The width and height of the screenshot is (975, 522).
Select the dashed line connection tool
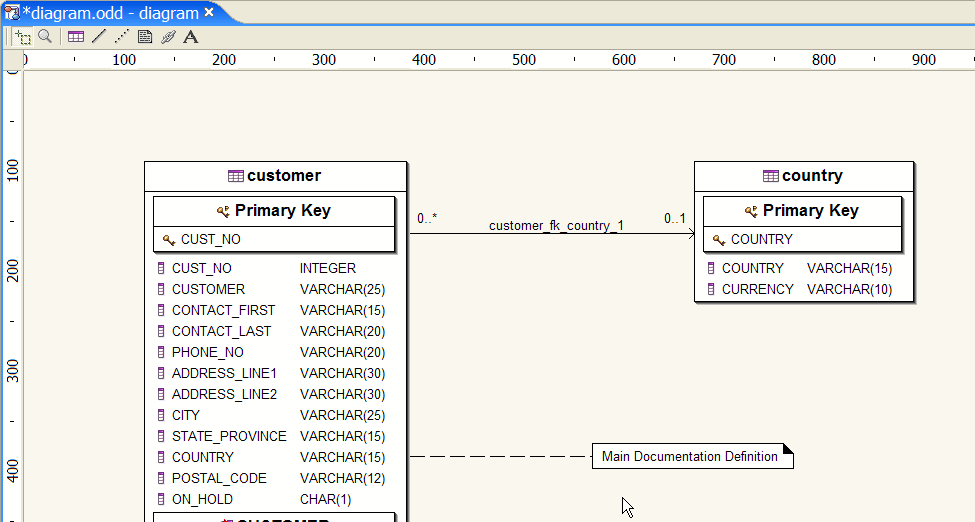(121, 37)
